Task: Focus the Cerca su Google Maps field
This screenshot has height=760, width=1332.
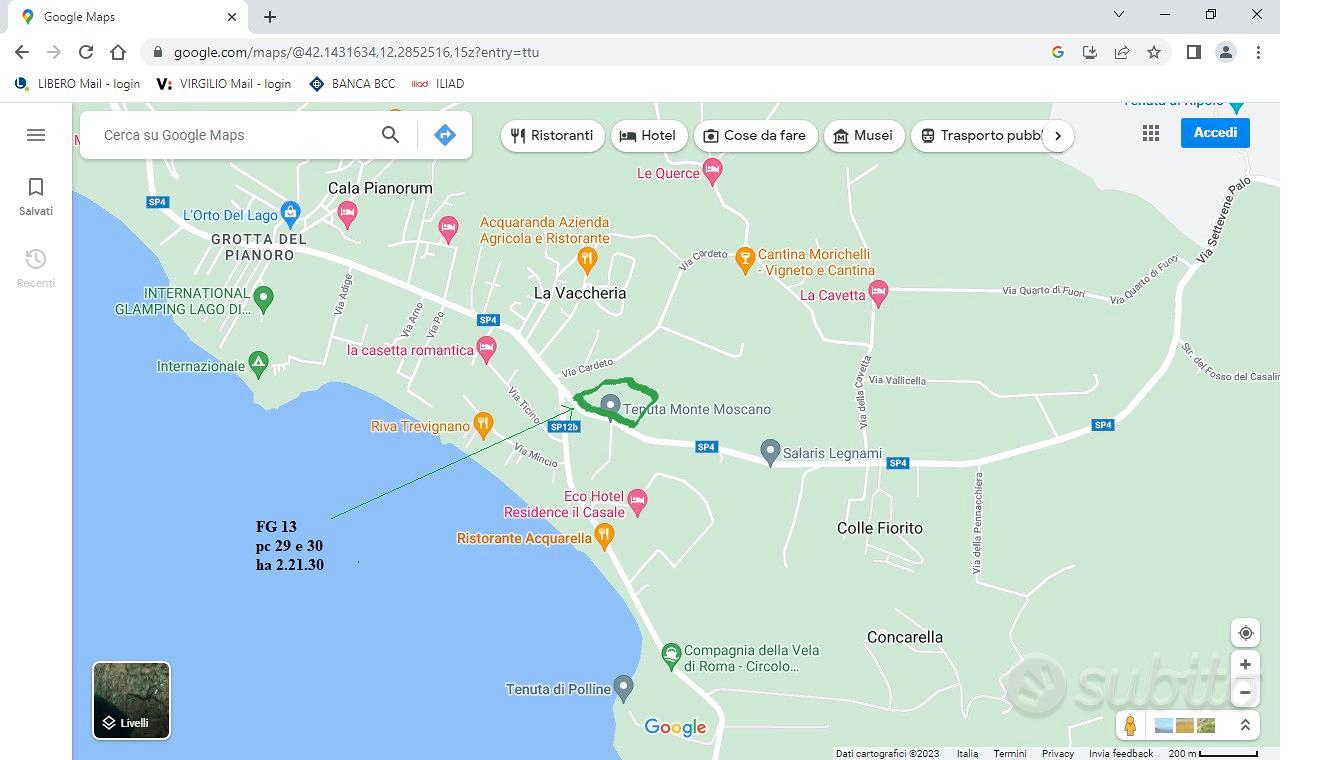Action: [237, 135]
